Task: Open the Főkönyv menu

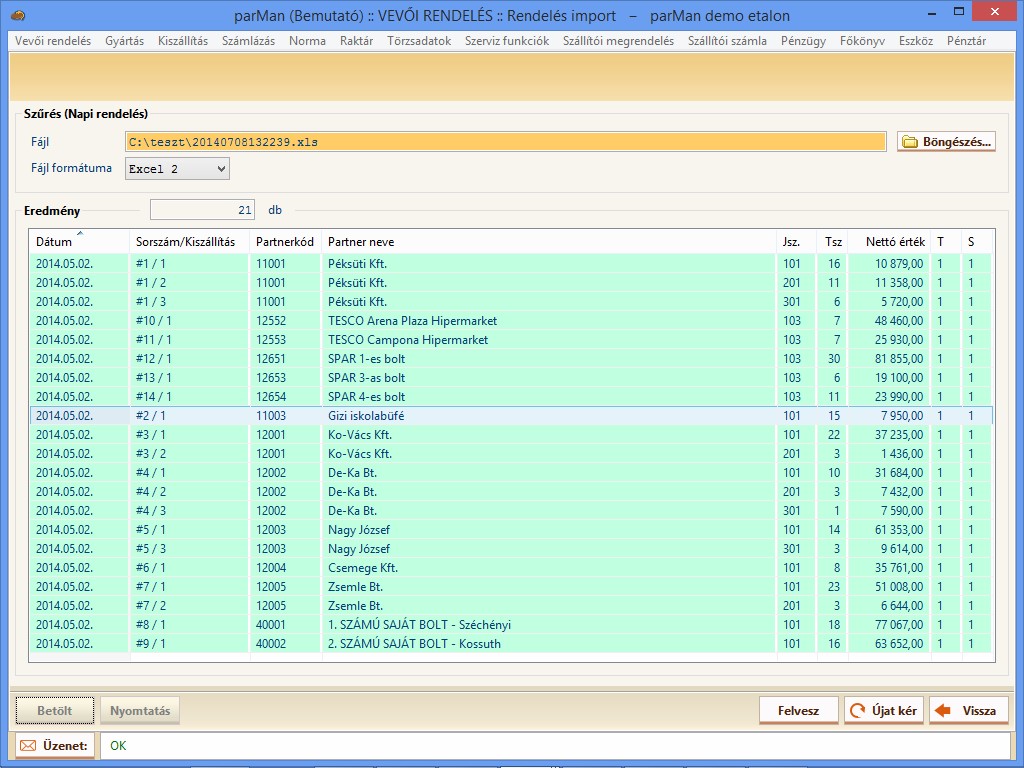Action: pyautogui.click(x=862, y=40)
